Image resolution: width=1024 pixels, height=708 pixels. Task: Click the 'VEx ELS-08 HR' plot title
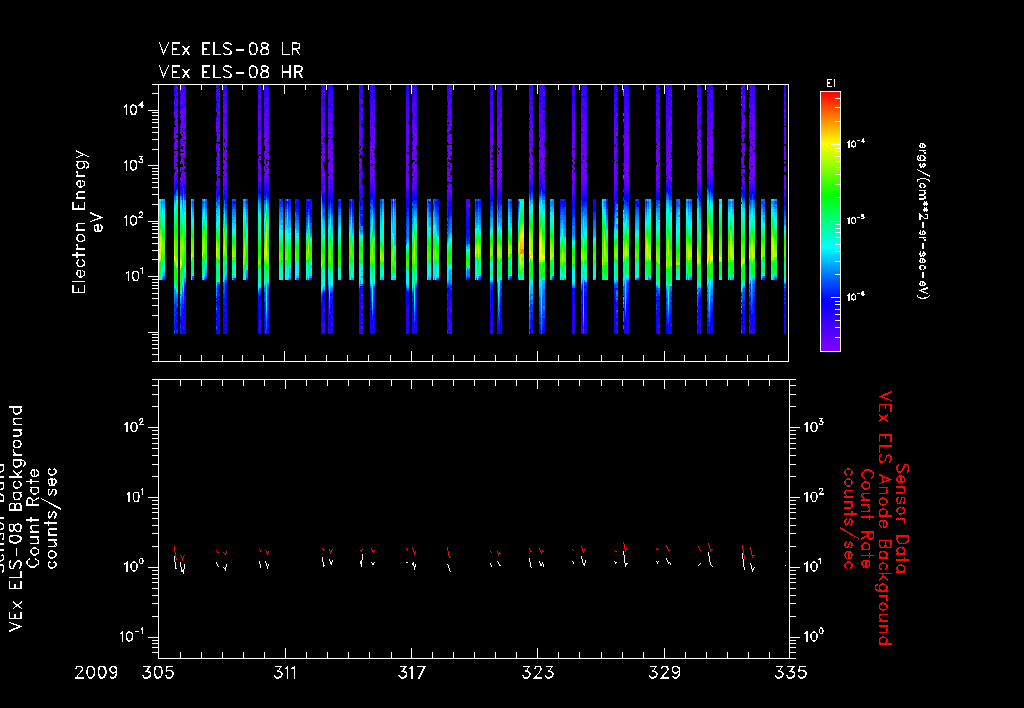point(231,72)
